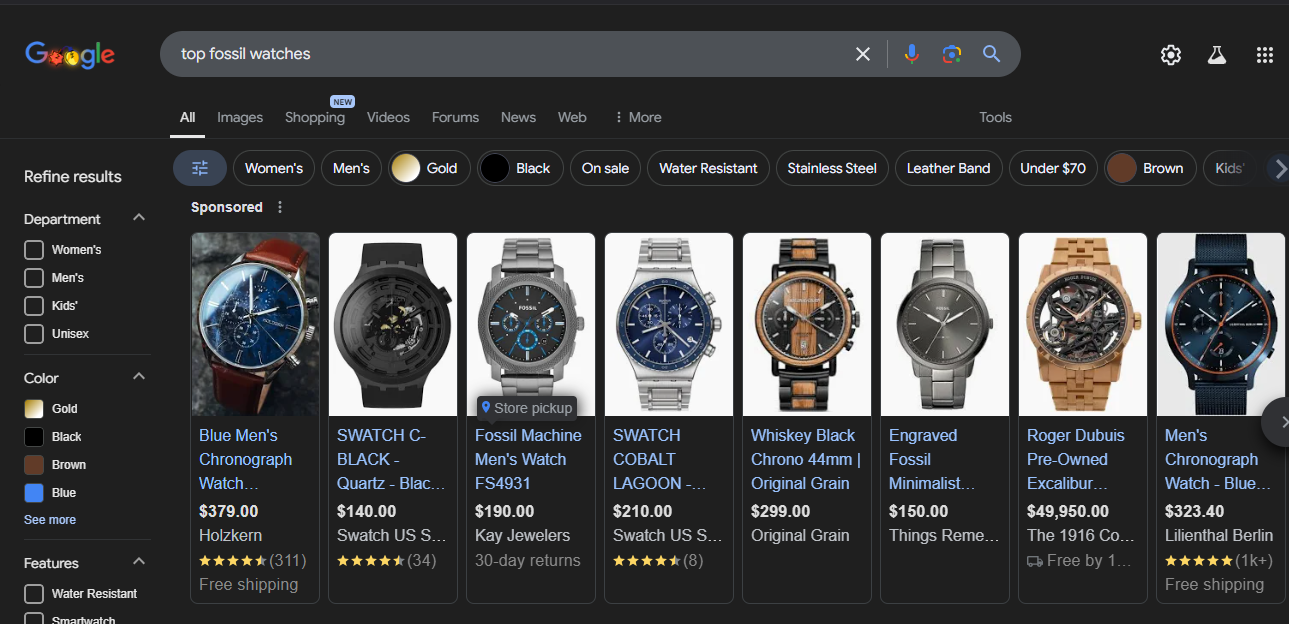Click into the search input field
Viewport: 1289px width, 624px height.
pos(510,54)
